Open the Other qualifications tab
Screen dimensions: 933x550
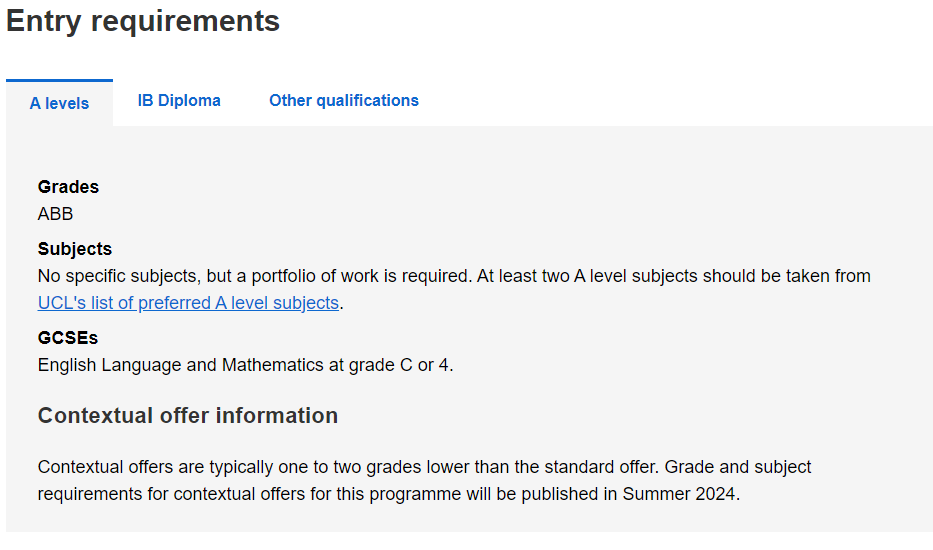(344, 101)
